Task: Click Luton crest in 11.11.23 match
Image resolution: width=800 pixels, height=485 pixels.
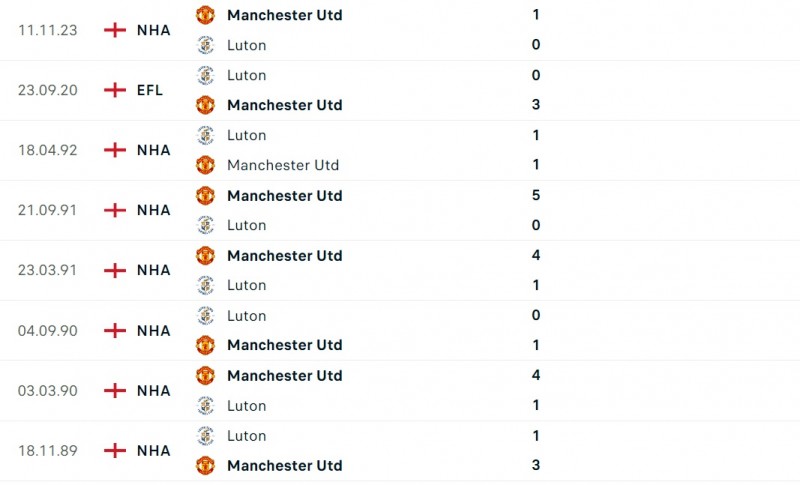Action: tap(205, 45)
